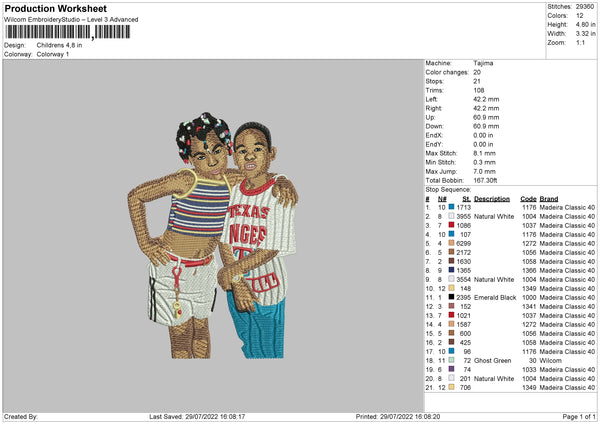The height and width of the screenshot is (424, 600).
Task: Click the black swatch in stop row 11
Action: click(x=451, y=297)
